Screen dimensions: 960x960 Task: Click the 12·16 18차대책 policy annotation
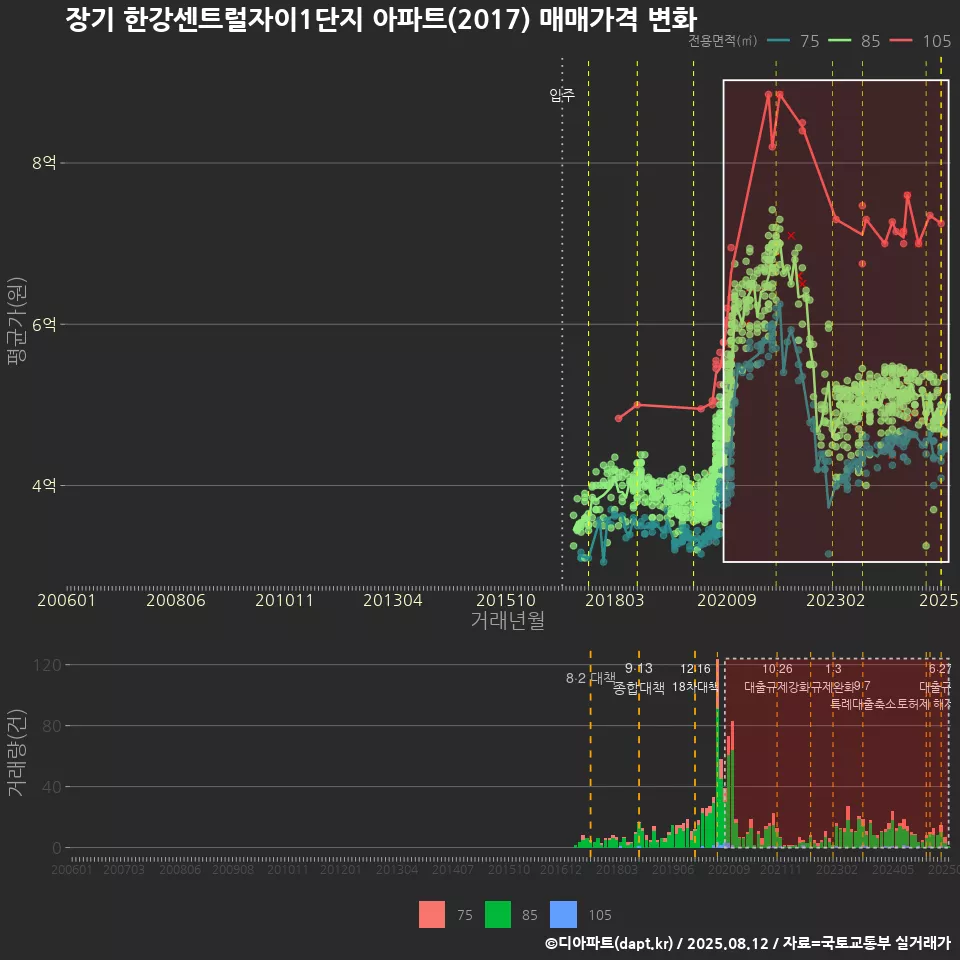click(x=695, y=678)
